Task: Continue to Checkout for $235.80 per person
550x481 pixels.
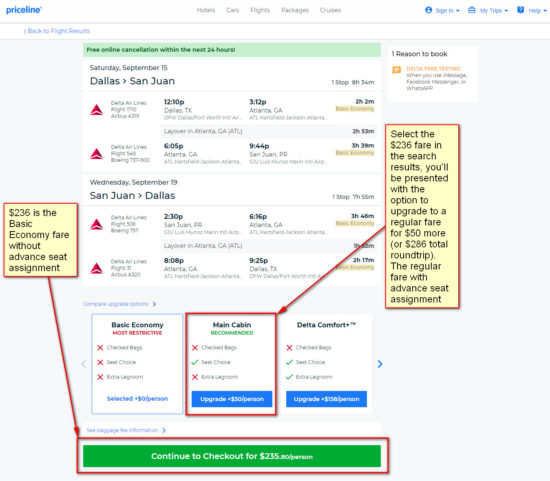Action: [x=232, y=456]
